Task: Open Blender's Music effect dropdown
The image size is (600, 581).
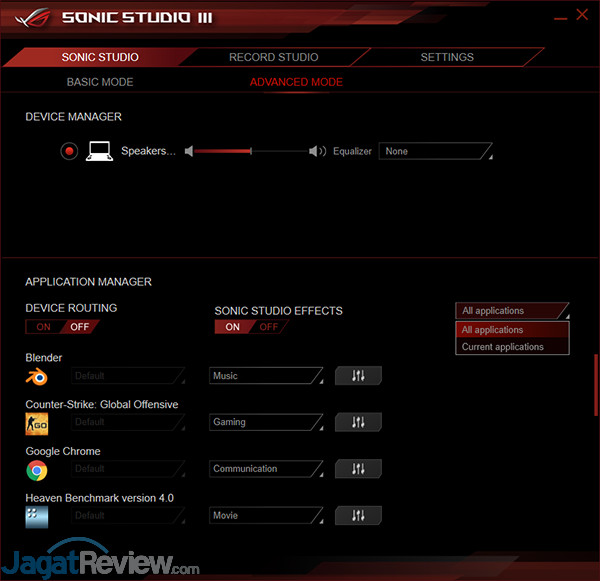Action: 266,376
